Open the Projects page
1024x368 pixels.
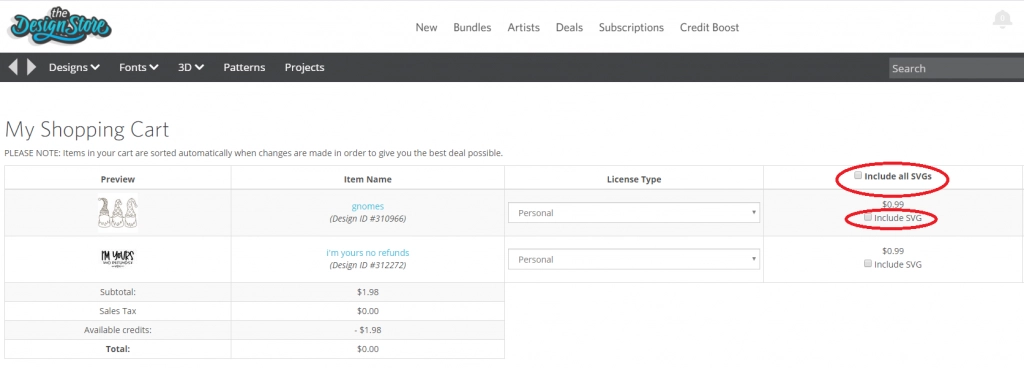coord(304,67)
